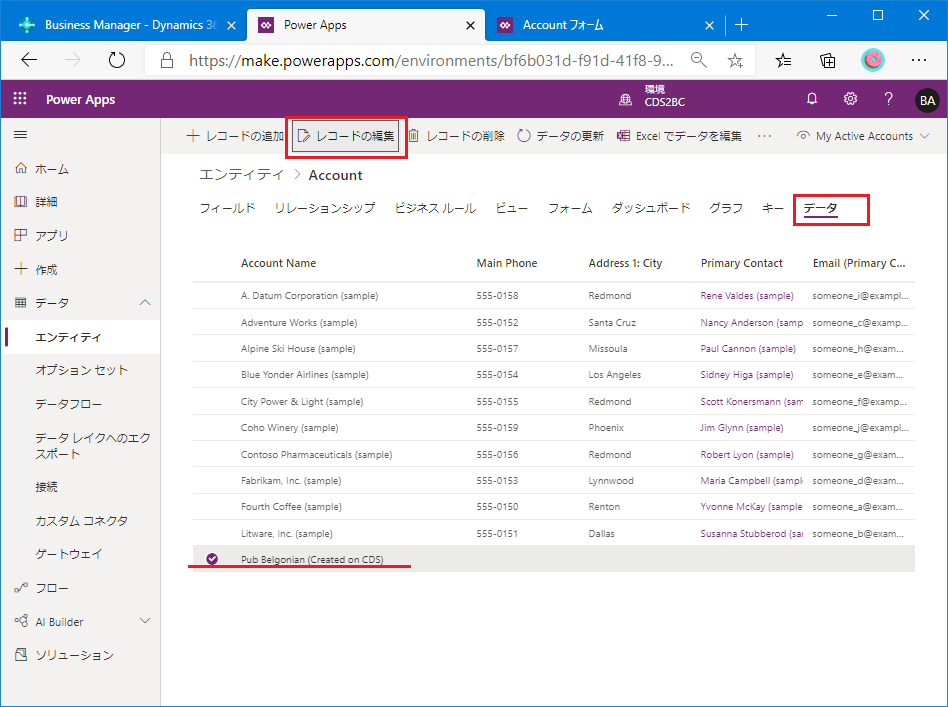Open browser settings and more ellipsis
The height and width of the screenshot is (707, 948).
tap(918, 60)
